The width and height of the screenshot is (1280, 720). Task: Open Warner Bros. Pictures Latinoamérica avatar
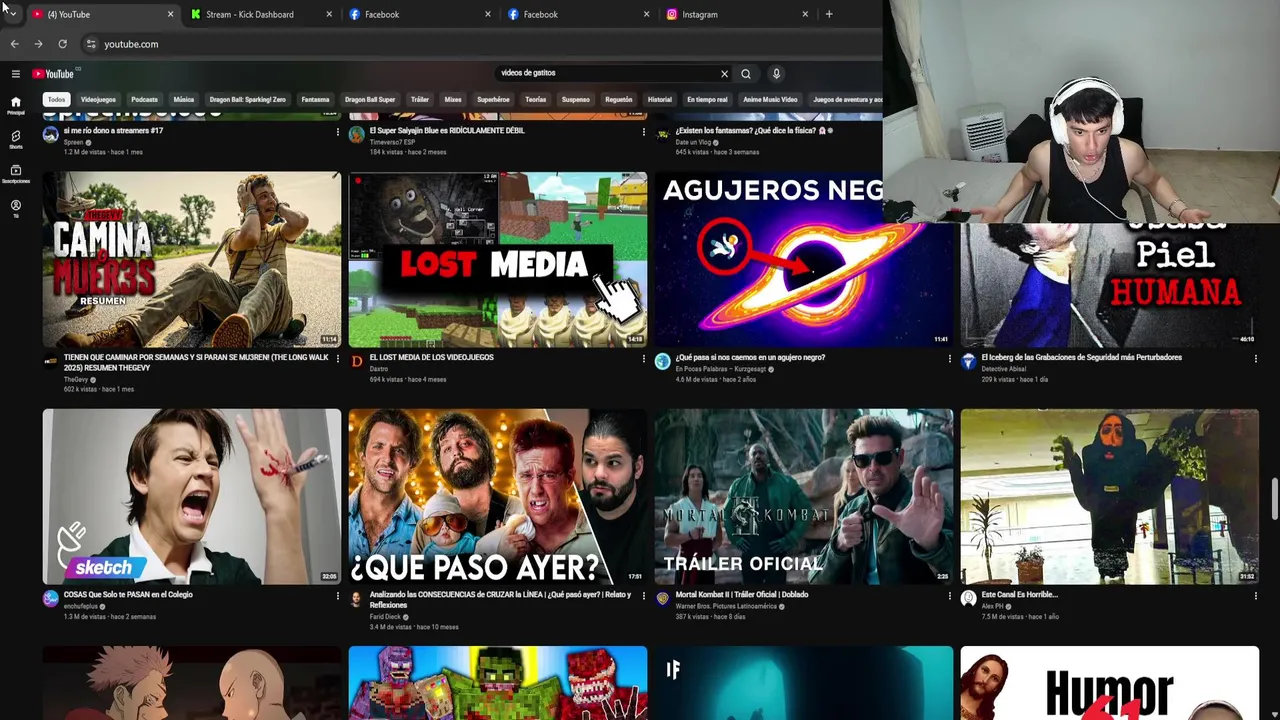coord(662,599)
